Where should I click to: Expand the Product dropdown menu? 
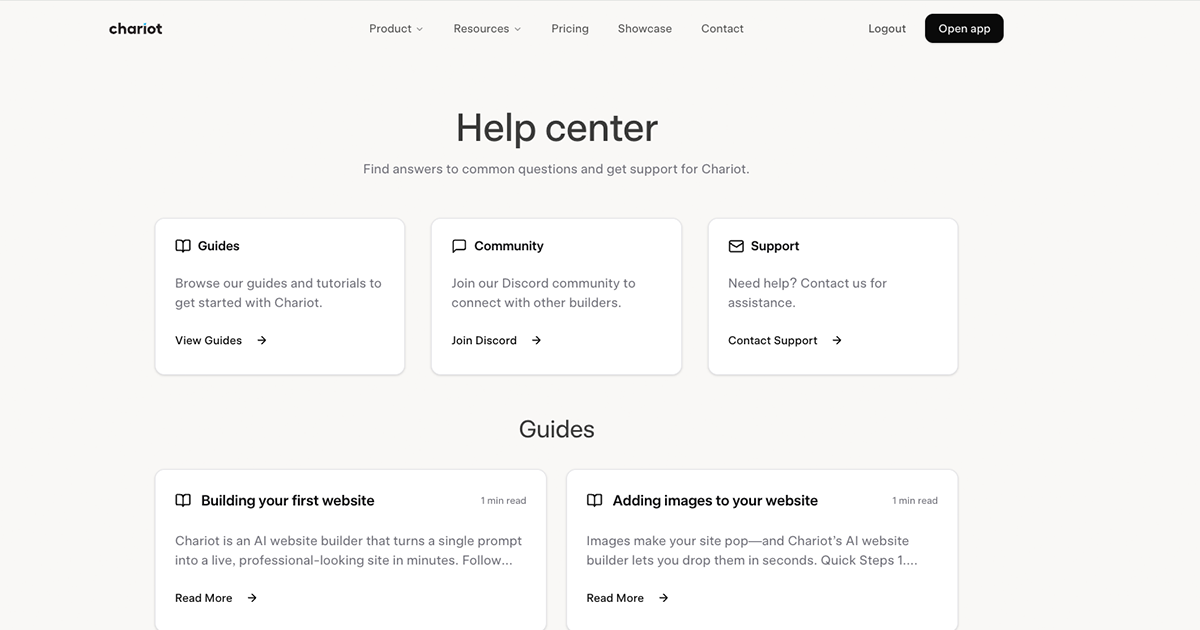tap(396, 28)
